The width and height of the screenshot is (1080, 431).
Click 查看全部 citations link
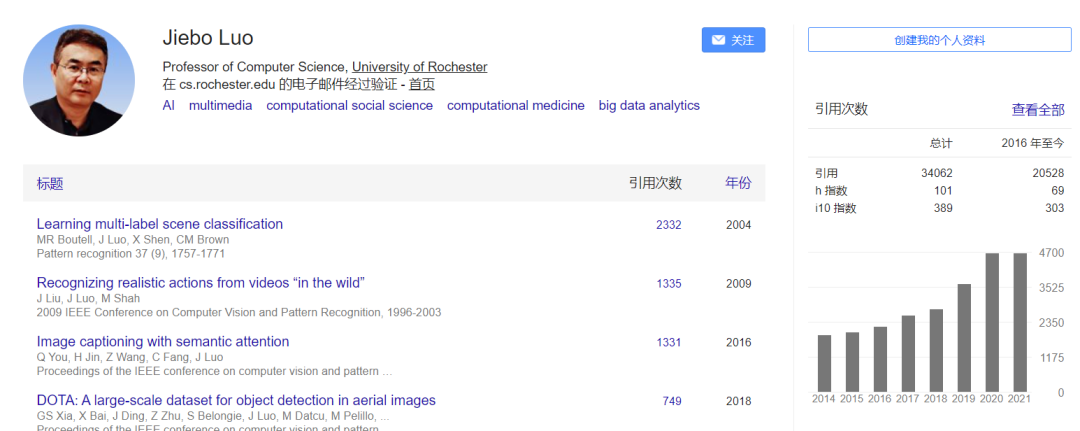pyautogui.click(x=1038, y=109)
